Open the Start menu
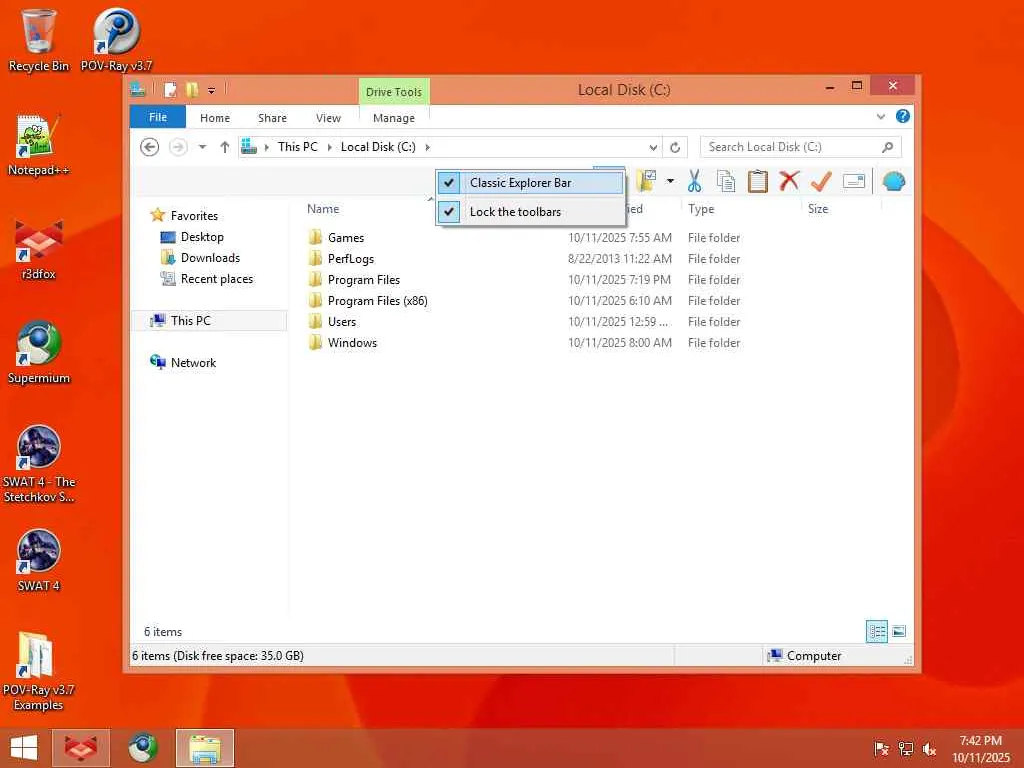Screen dimensions: 1024x768 point(24,748)
